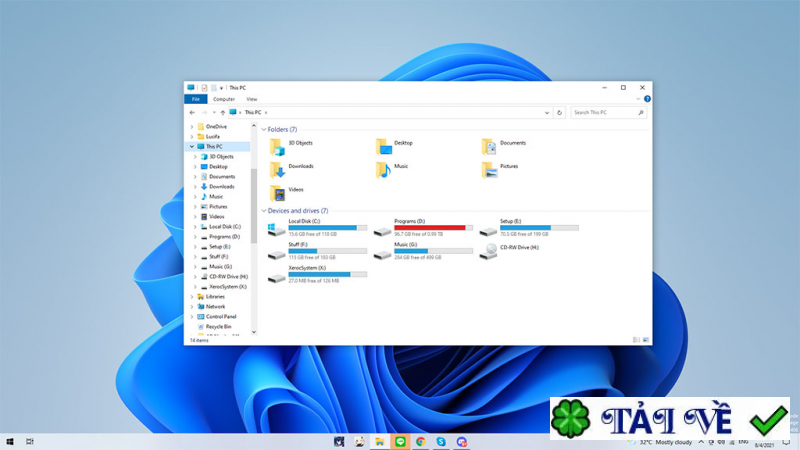Click the red Programs (D:) usage bar
The width and height of the screenshot is (800, 450).
pos(433,228)
